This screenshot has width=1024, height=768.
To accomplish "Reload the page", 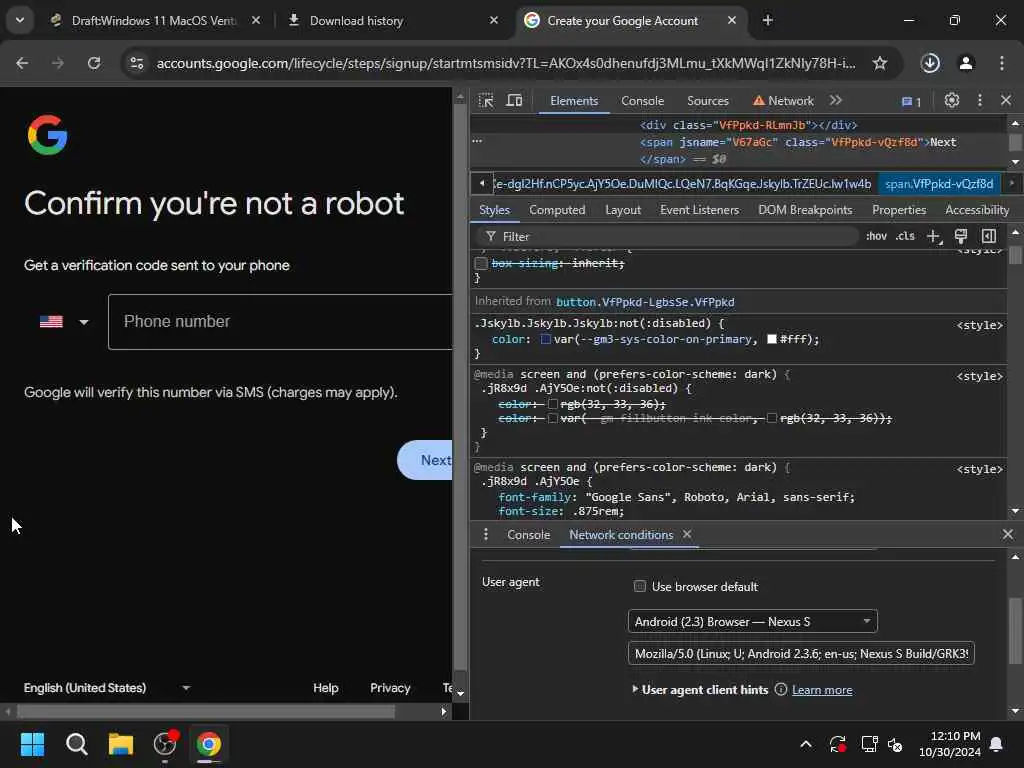I will pyautogui.click(x=94, y=63).
